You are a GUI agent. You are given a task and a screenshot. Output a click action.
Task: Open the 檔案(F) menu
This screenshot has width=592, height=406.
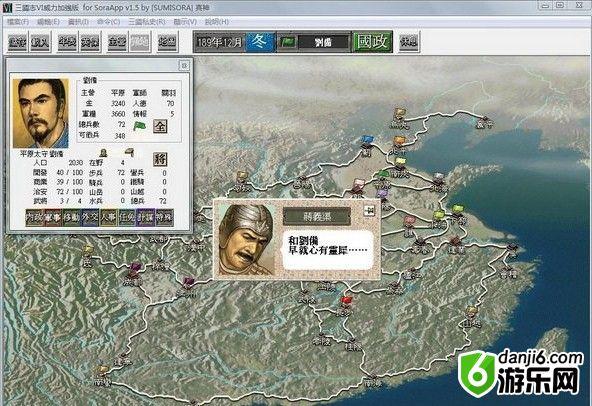tap(18, 22)
